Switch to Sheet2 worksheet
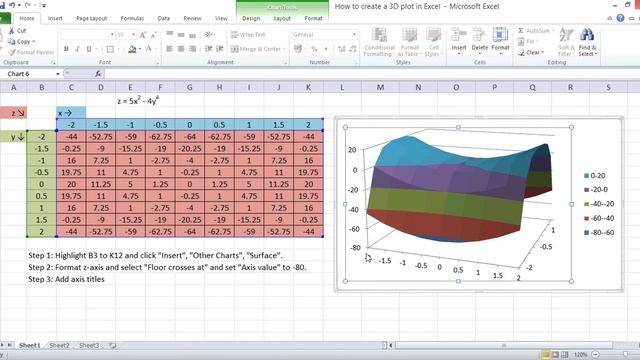640x360 pixels. 59,345
